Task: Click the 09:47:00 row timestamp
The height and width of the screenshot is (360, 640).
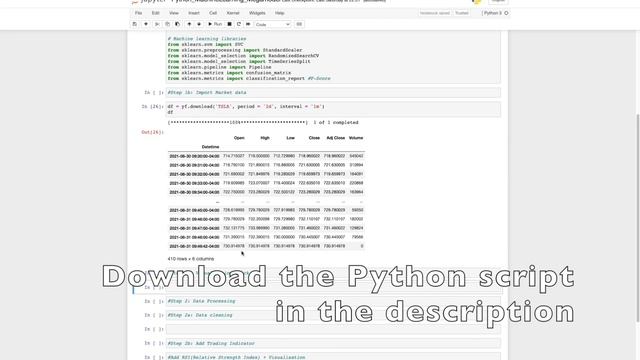Action: [194, 228]
